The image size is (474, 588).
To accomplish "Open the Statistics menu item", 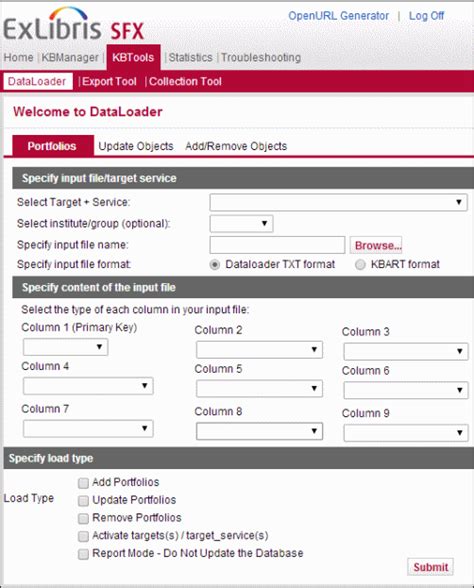I will 190,57.
